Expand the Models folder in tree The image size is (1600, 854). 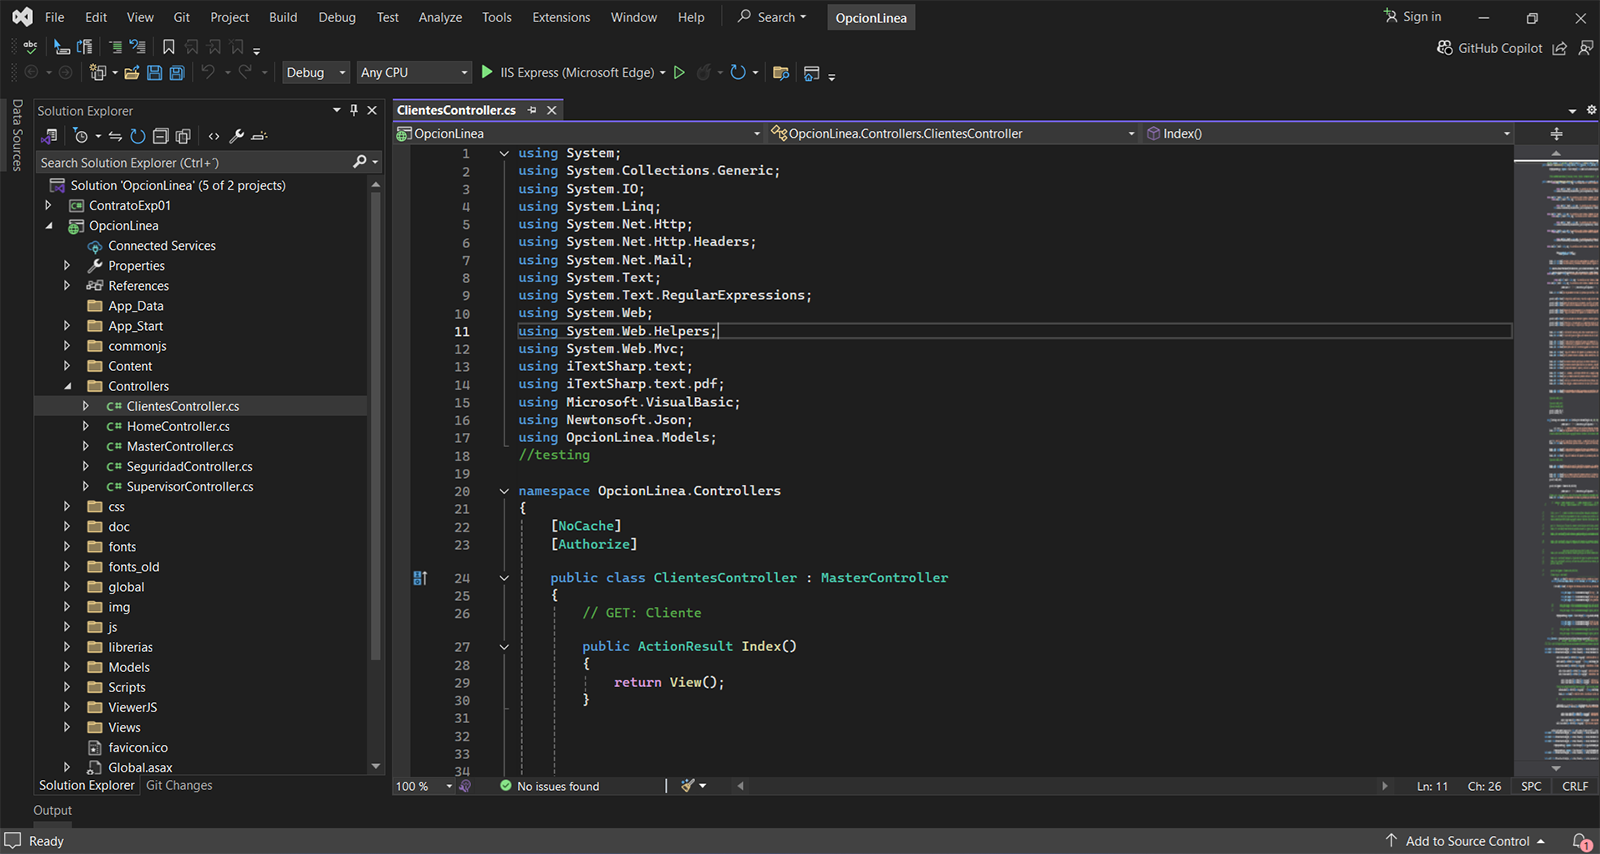67,667
